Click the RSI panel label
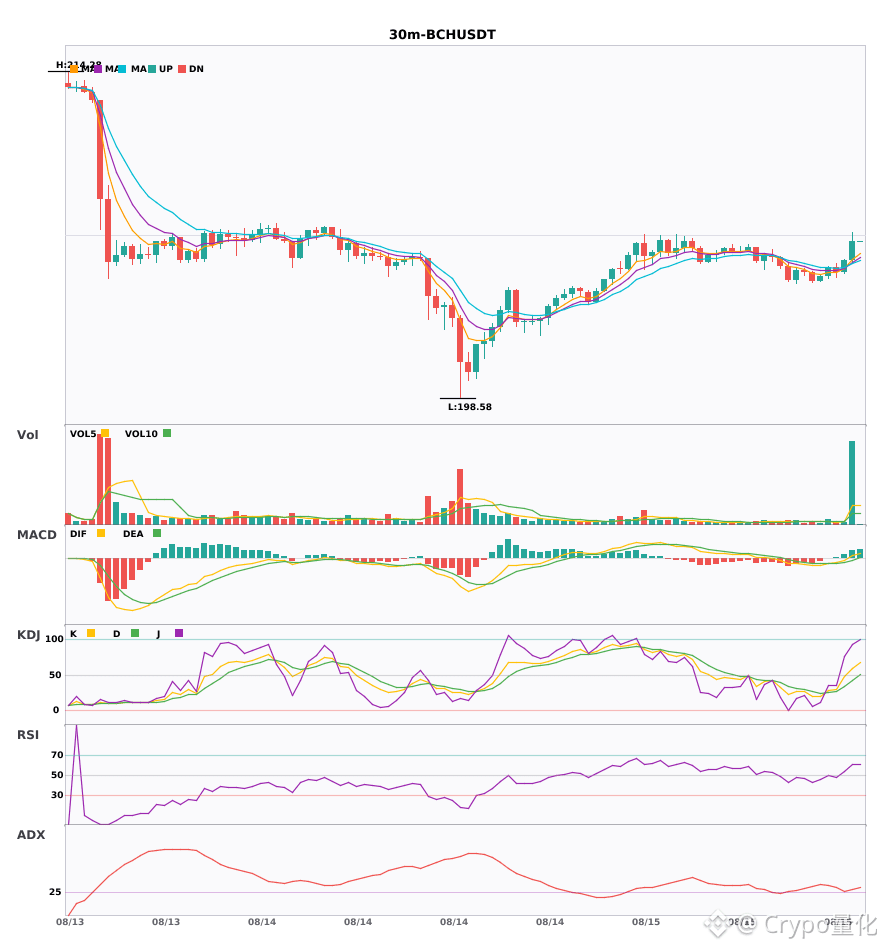The image size is (885, 950). coord(28,735)
